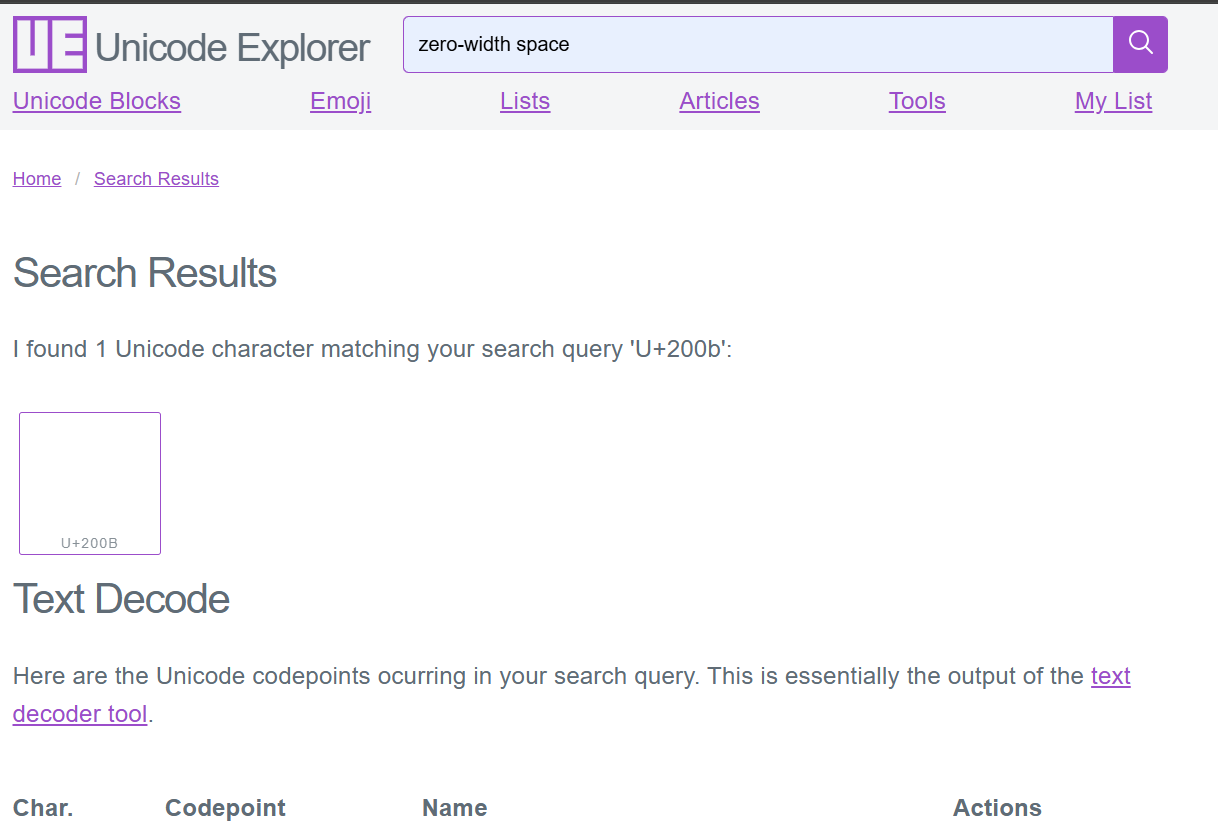Follow the 'text decoder tool' link
This screenshot has width=1218, height=832.
[1110, 677]
